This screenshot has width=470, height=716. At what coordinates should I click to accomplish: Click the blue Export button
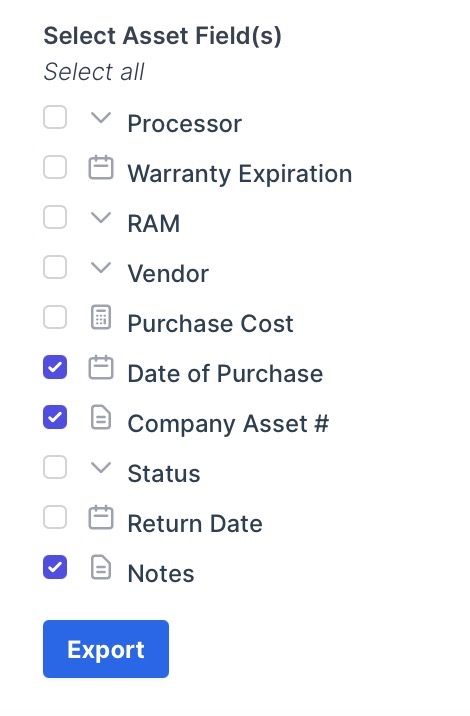(106, 649)
